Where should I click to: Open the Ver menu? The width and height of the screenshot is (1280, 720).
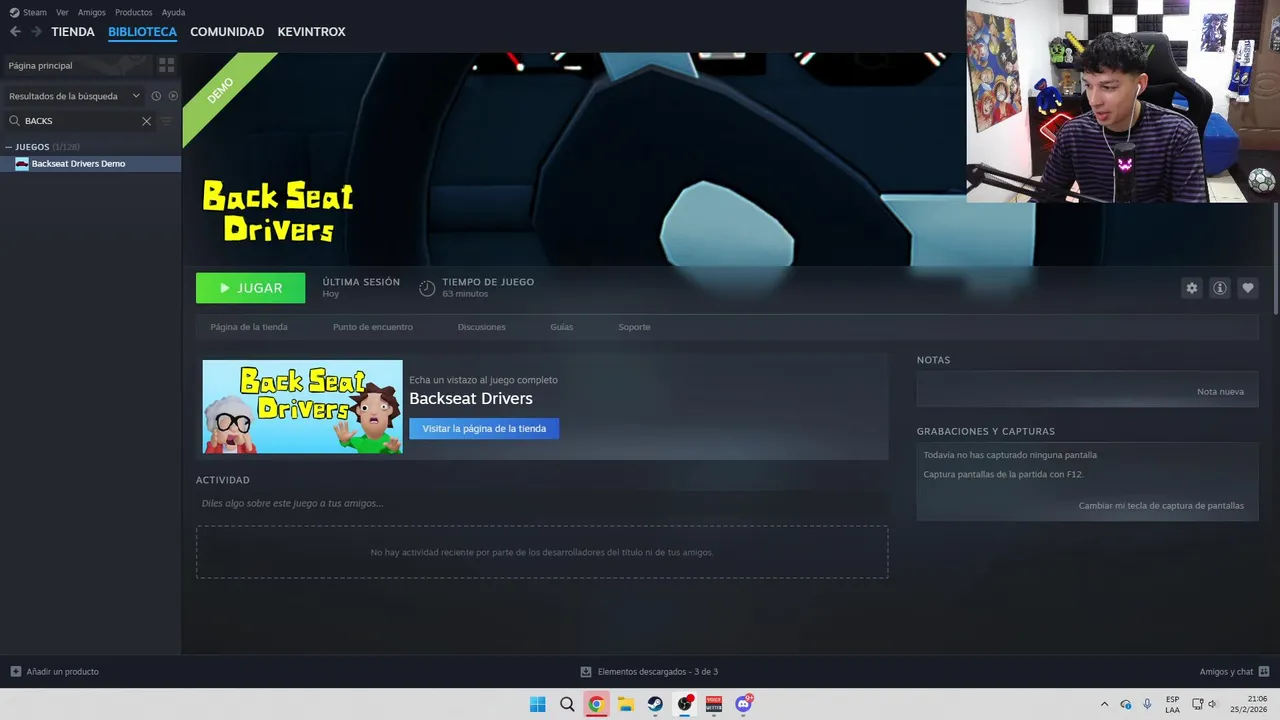pos(62,12)
